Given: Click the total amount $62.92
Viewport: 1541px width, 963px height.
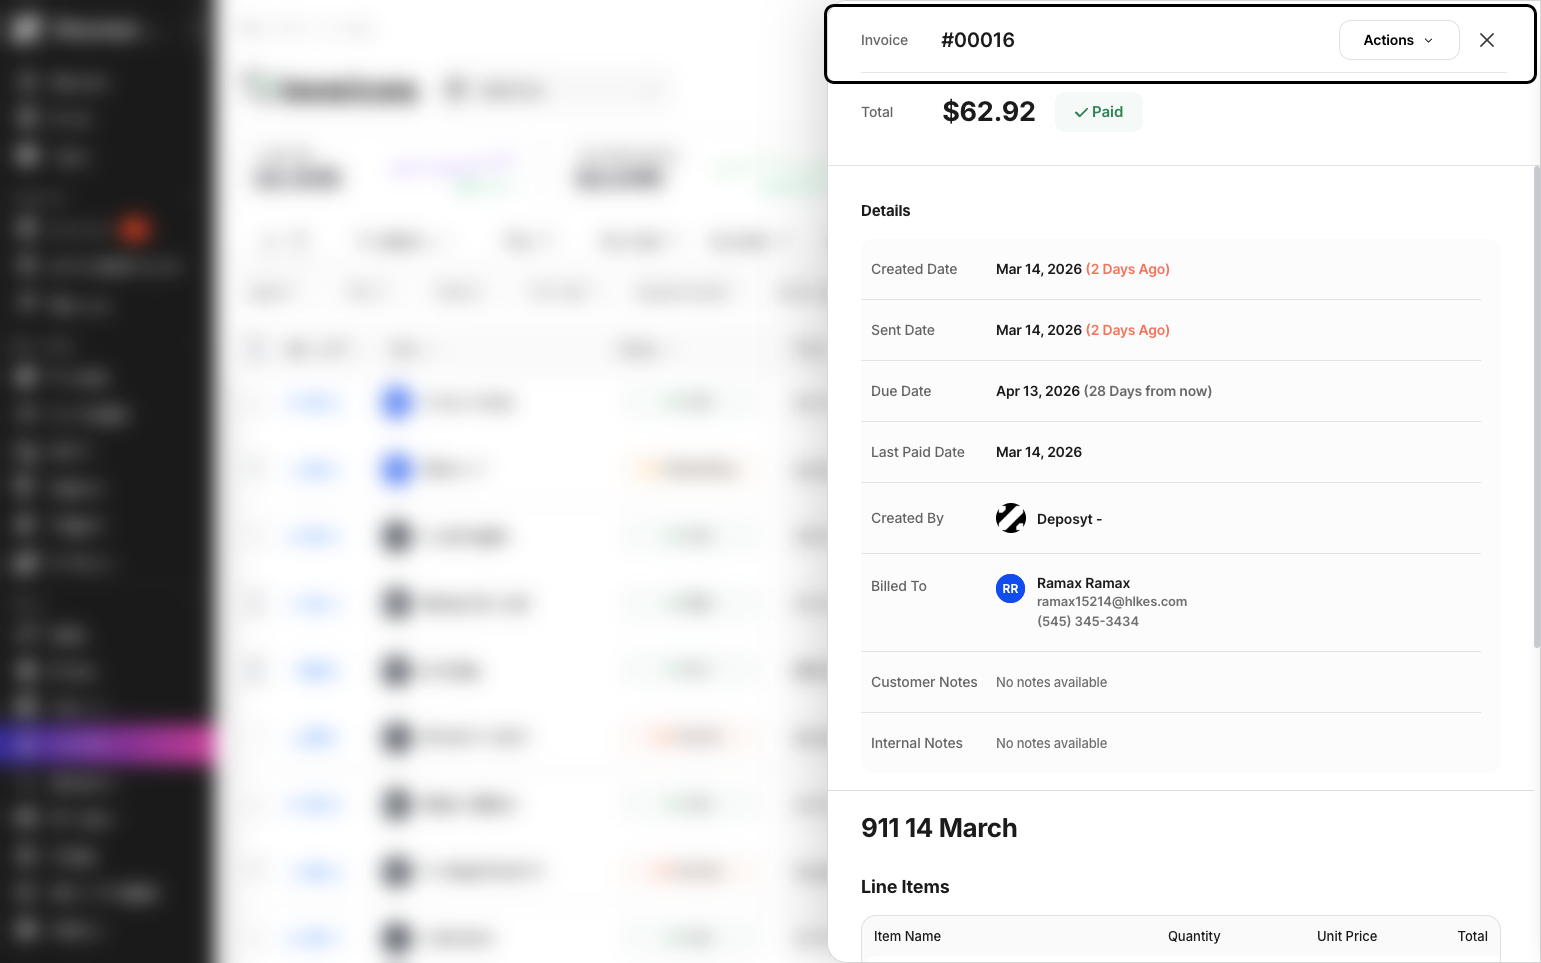Looking at the screenshot, I should (989, 111).
